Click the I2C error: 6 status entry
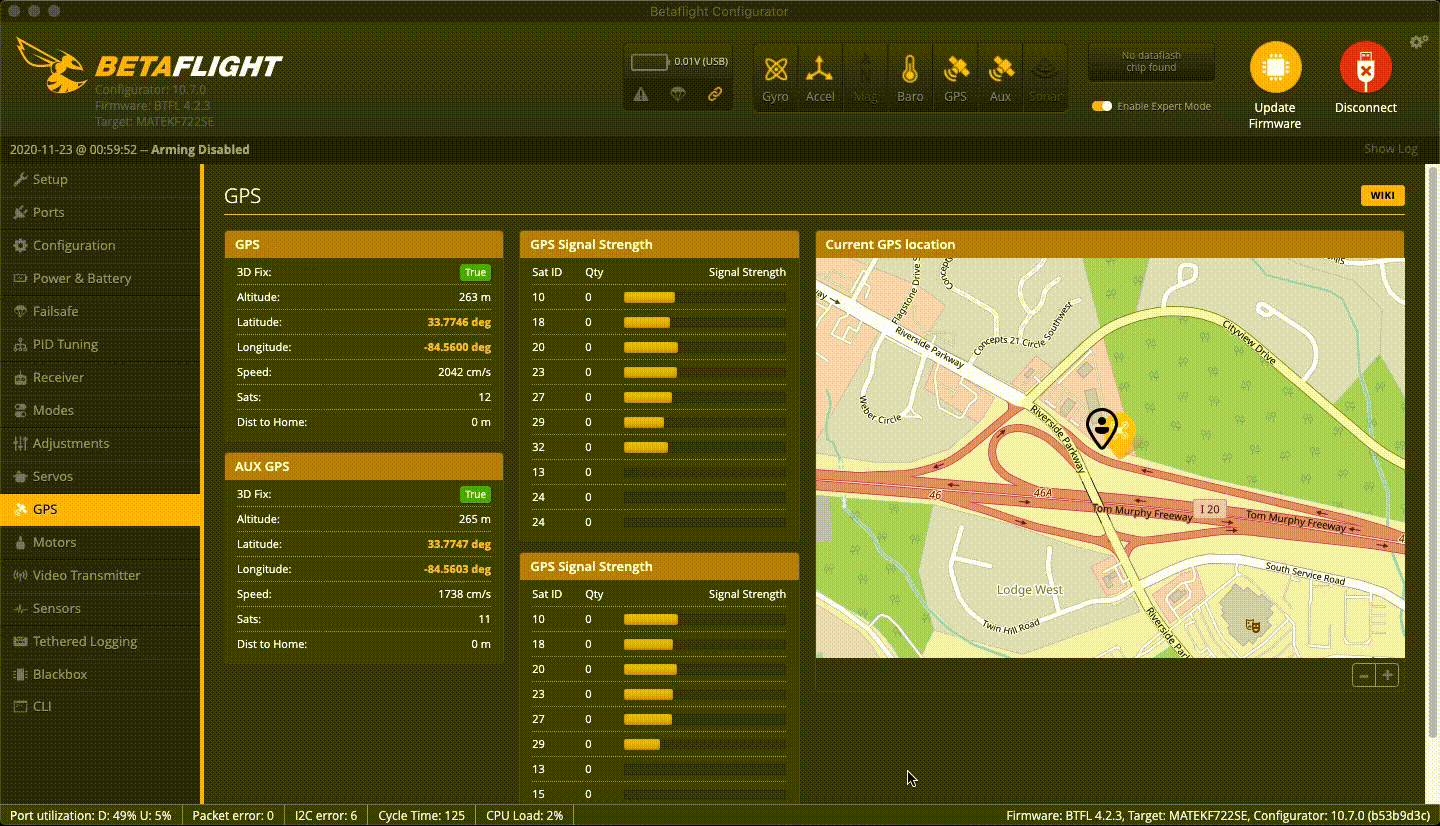This screenshot has height=826, width=1440. point(326,815)
